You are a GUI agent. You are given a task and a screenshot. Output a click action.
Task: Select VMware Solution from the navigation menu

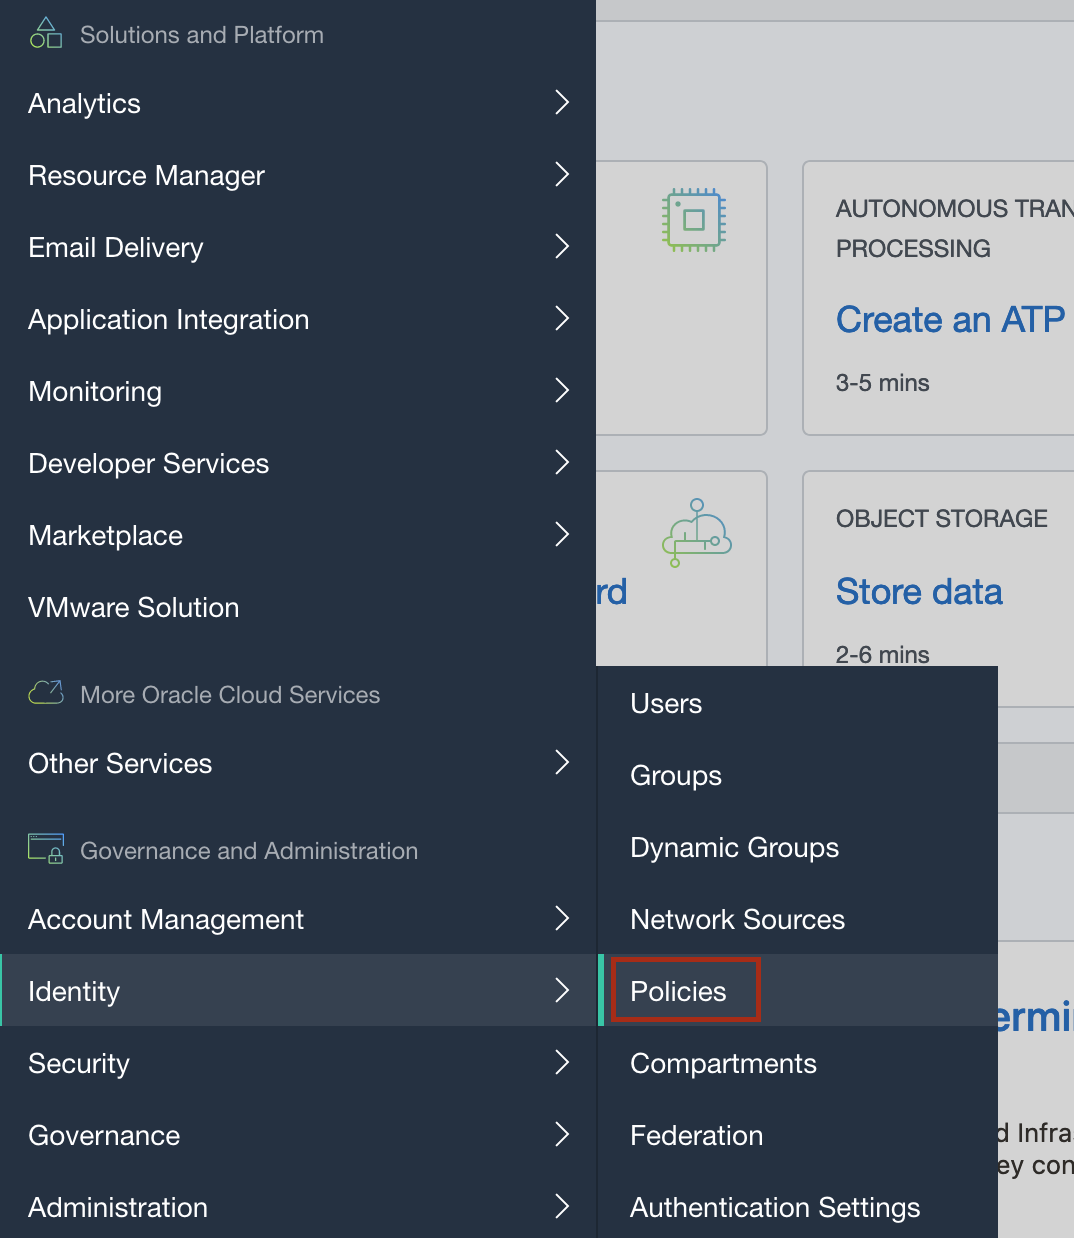tap(133, 607)
